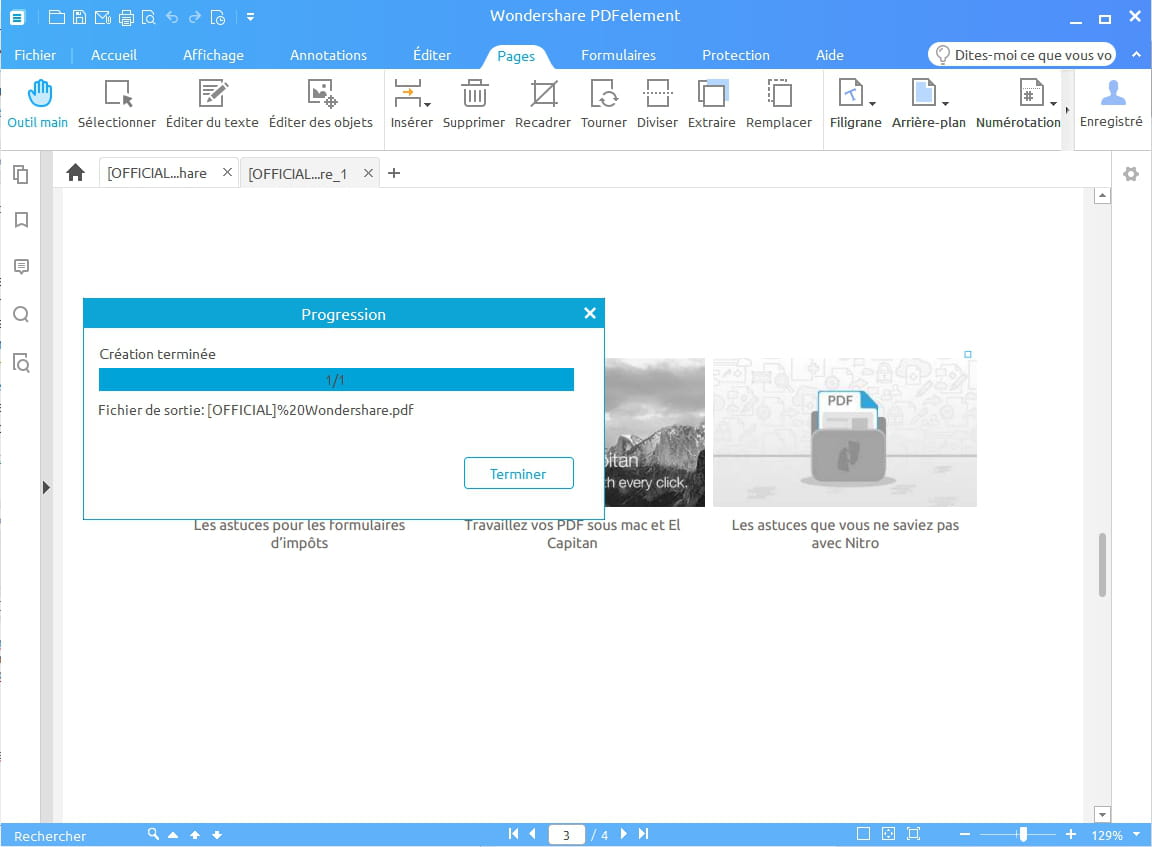Save the document with the floppy disk icon
This screenshot has width=1152, height=847.
click(79, 17)
